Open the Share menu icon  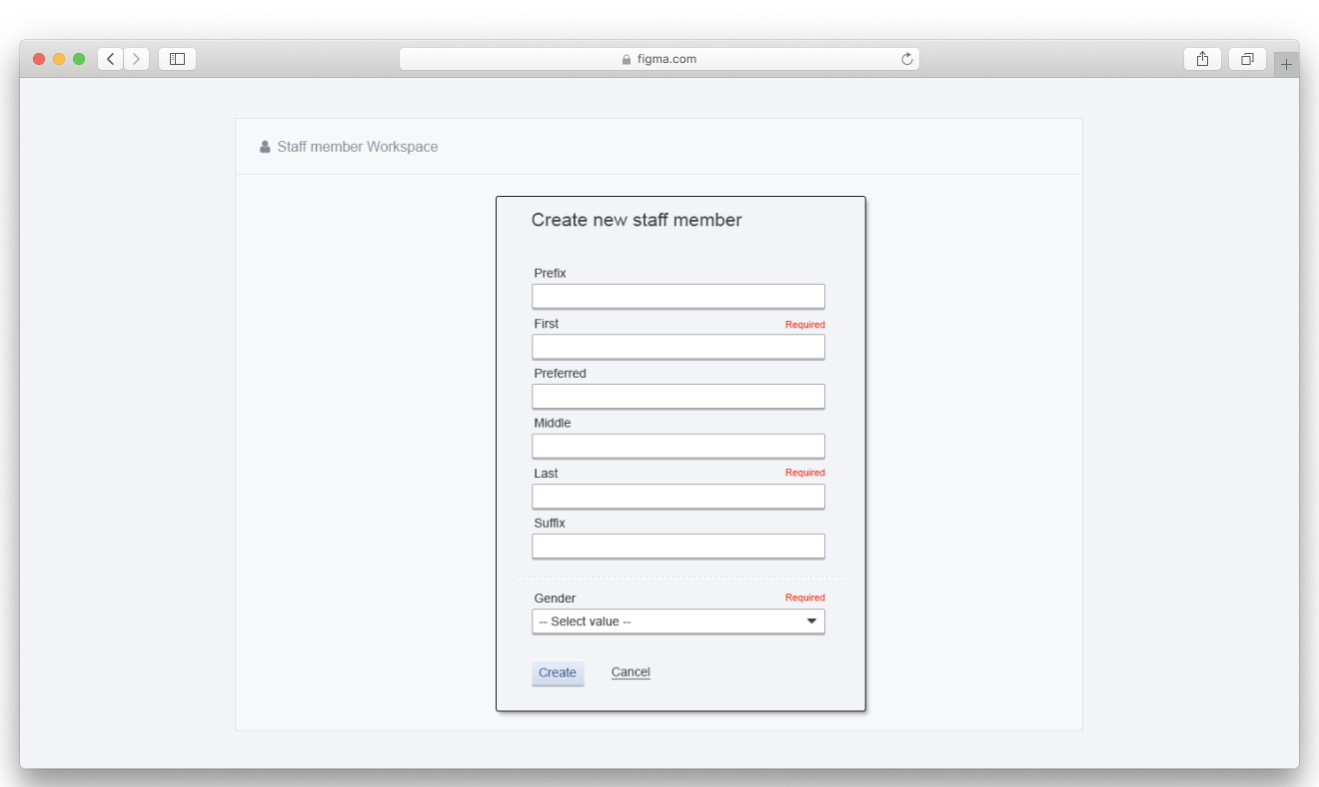pyautogui.click(x=1202, y=59)
